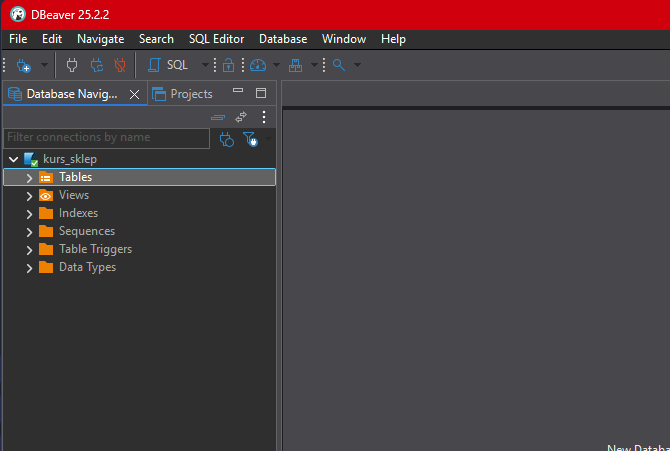670x451 pixels.
Task: Click the search magnifier icon
Action: click(x=339, y=65)
